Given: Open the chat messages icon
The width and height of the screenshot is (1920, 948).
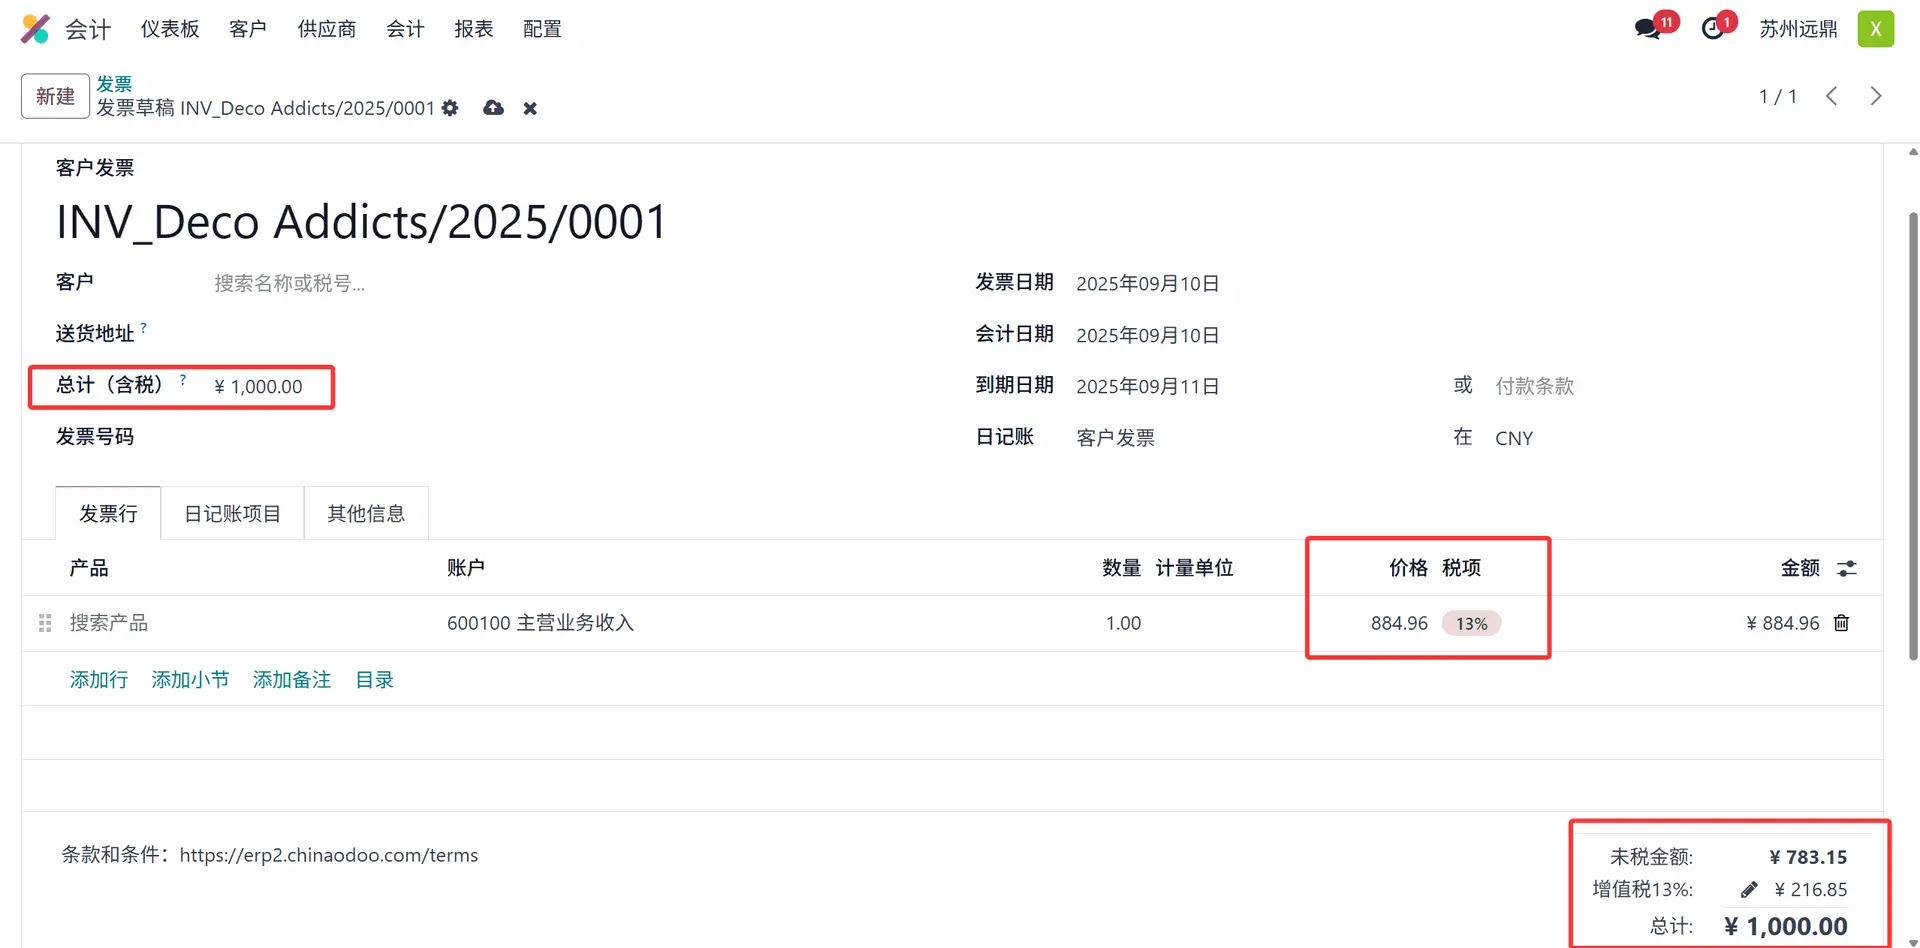Looking at the screenshot, I should click(x=1647, y=29).
